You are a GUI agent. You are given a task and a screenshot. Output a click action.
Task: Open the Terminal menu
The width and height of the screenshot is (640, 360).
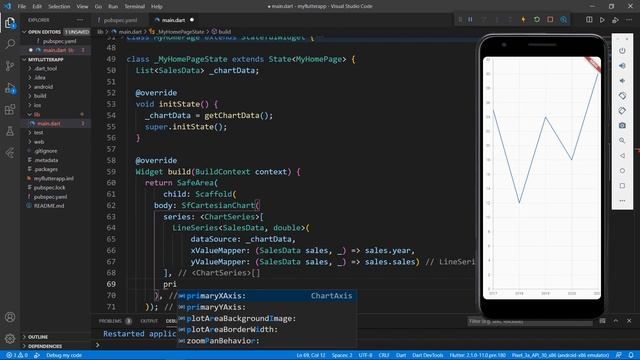point(135,6)
